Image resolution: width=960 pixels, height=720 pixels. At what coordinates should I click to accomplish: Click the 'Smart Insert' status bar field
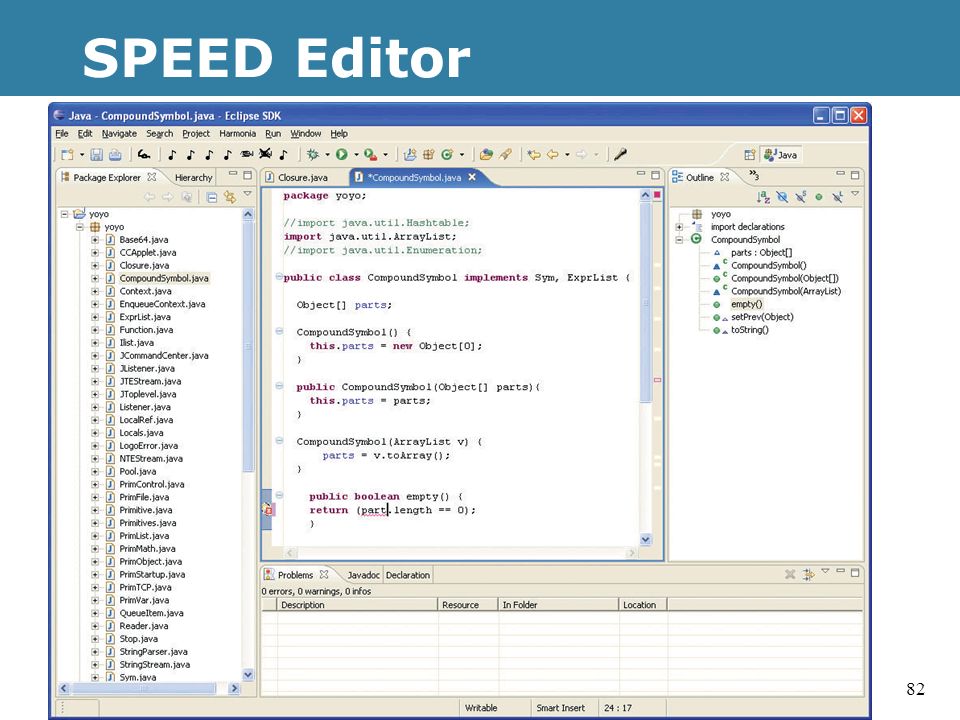(x=560, y=708)
